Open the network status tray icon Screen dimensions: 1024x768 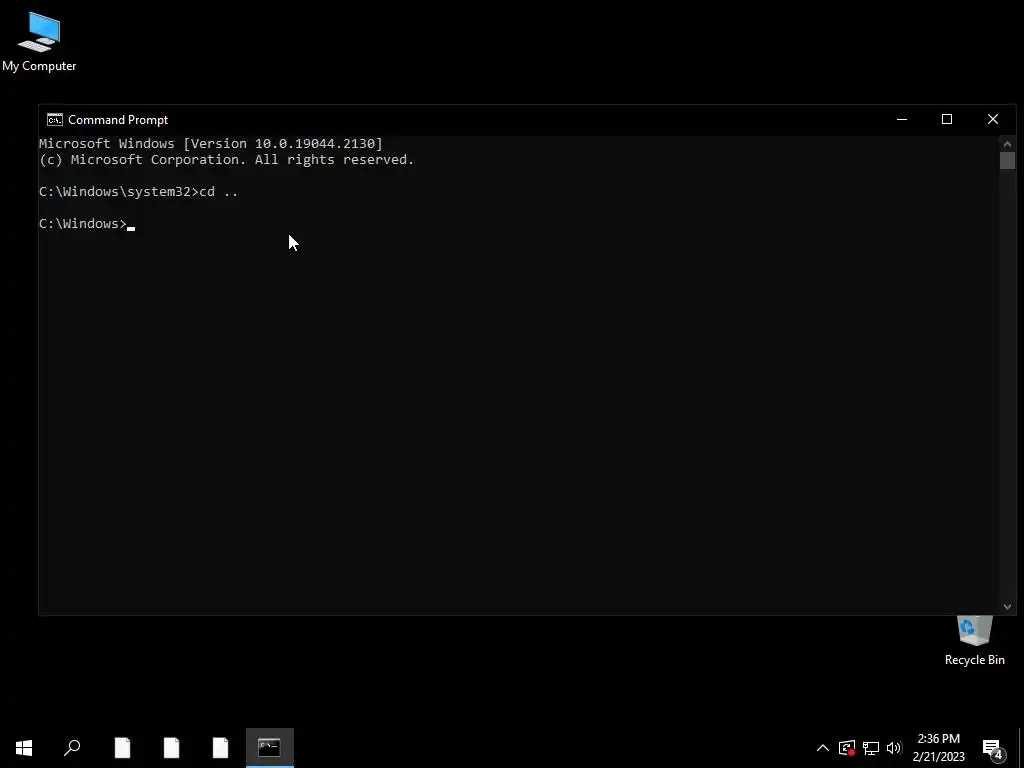(871, 748)
